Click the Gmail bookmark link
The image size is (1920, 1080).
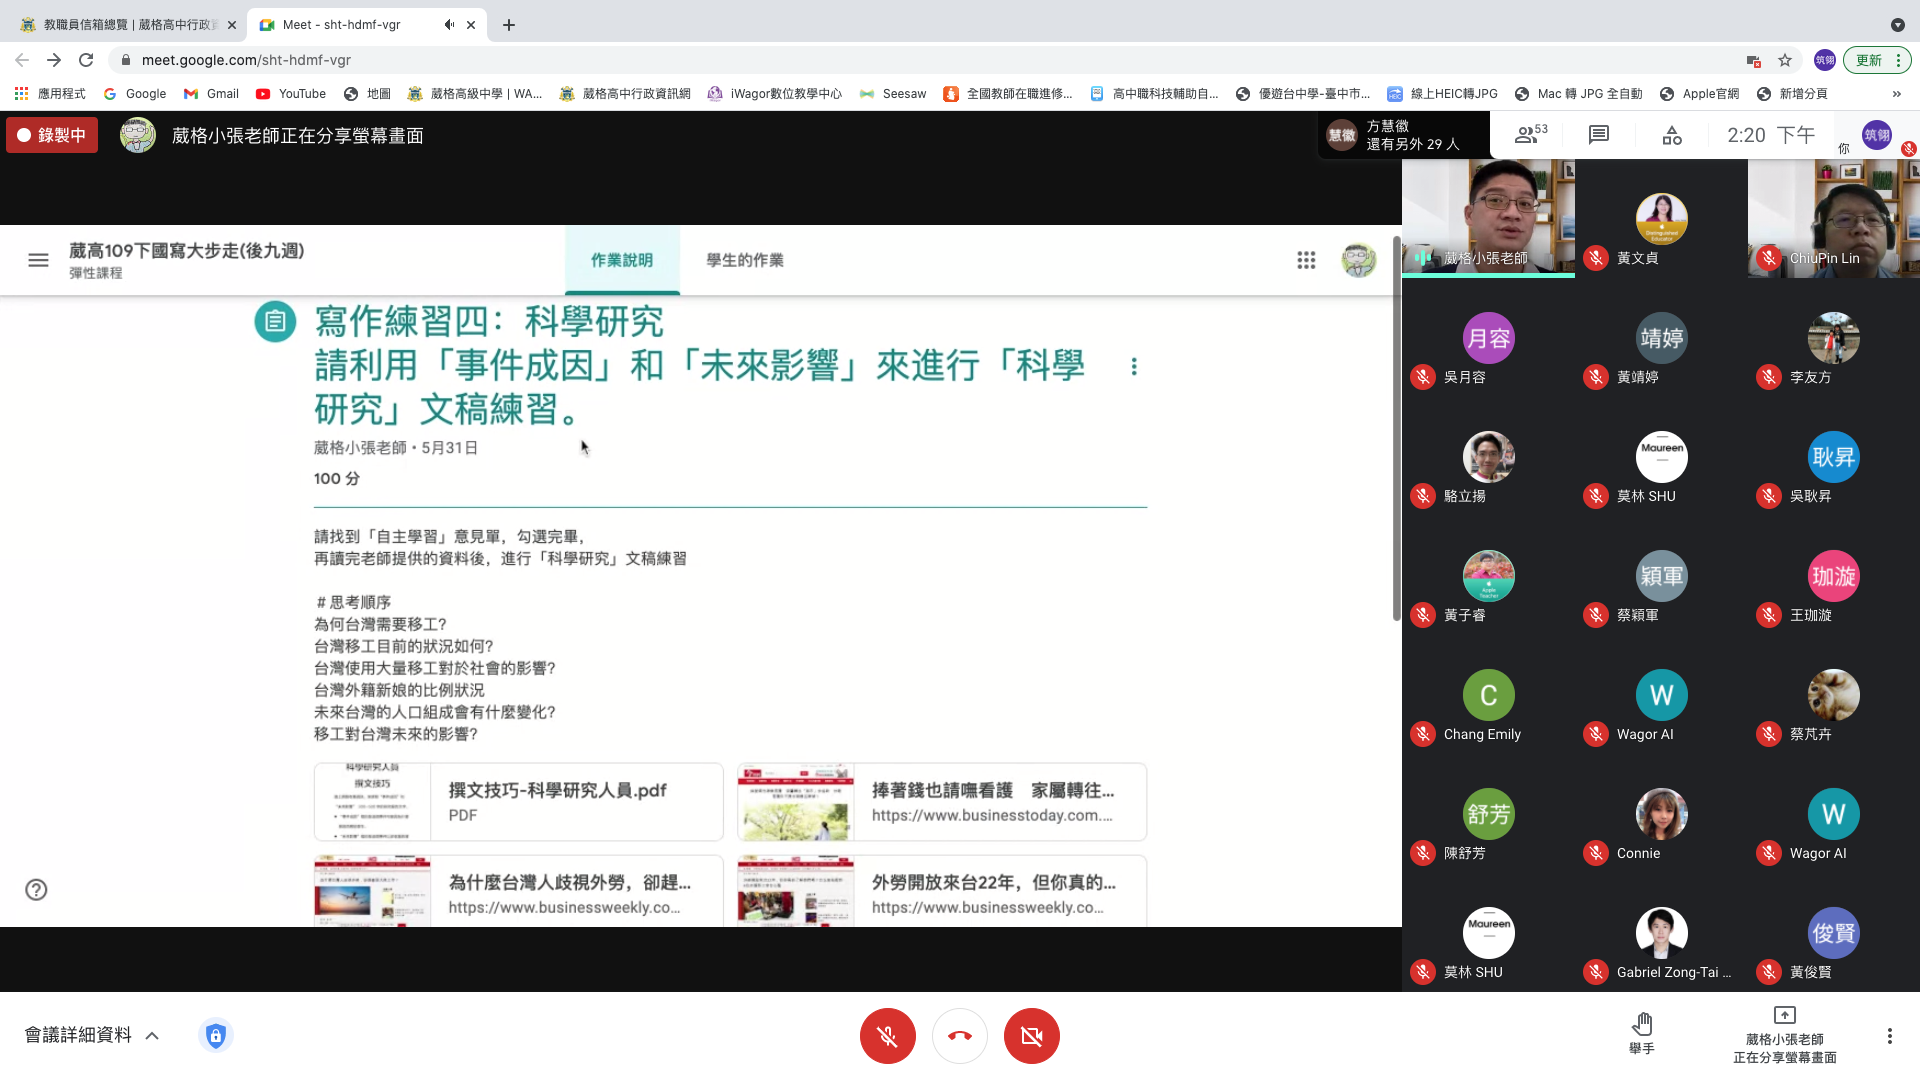coord(211,94)
